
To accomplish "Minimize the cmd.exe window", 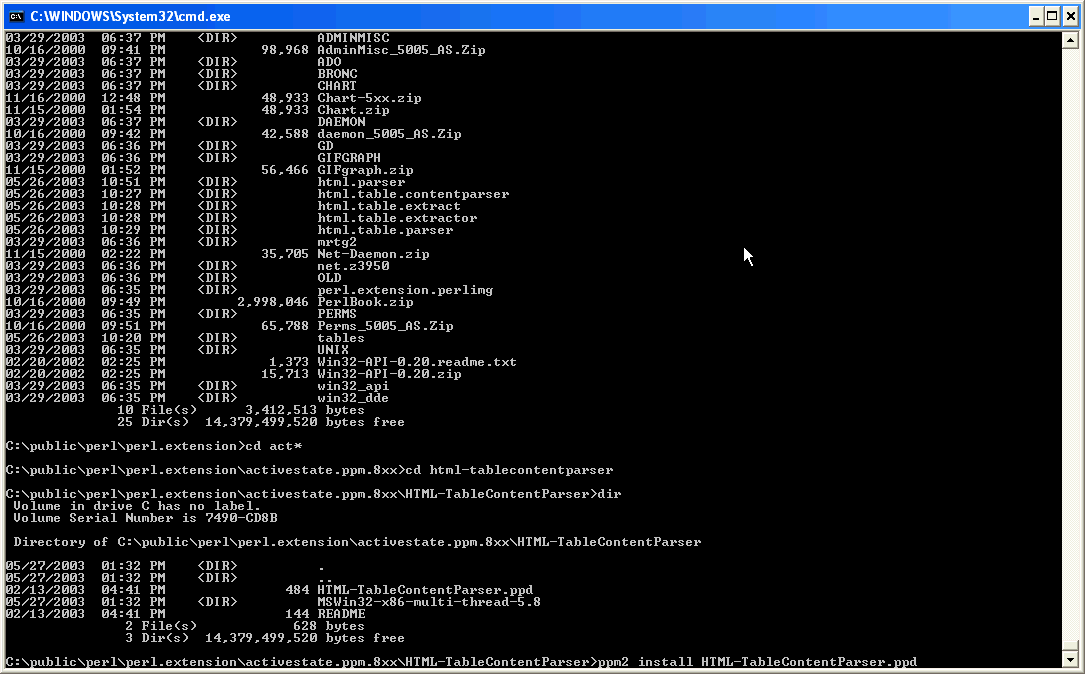I will pyautogui.click(x=1033, y=16).
